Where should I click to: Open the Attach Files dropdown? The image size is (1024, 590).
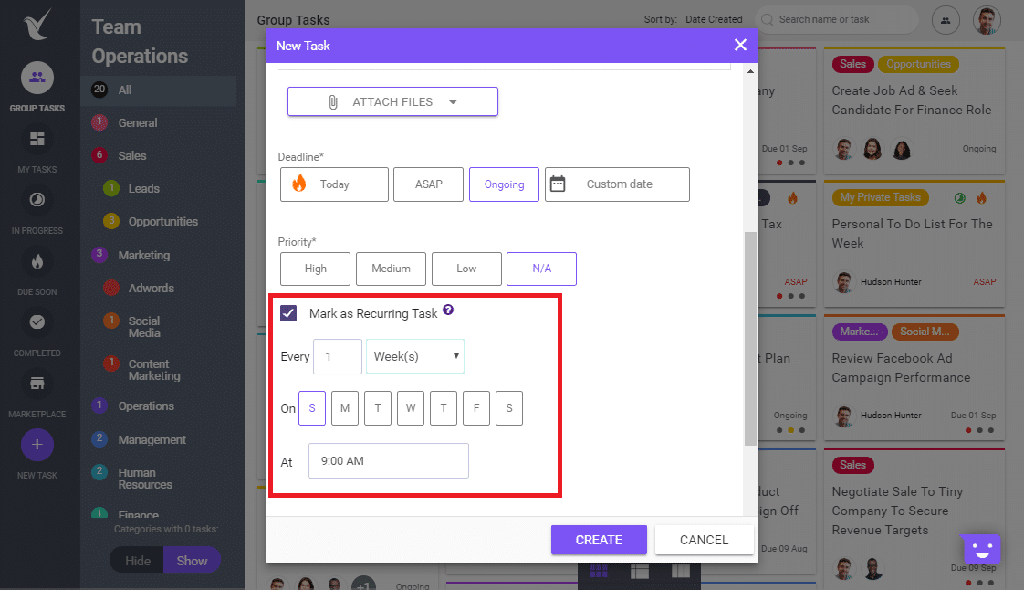[x=392, y=102]
